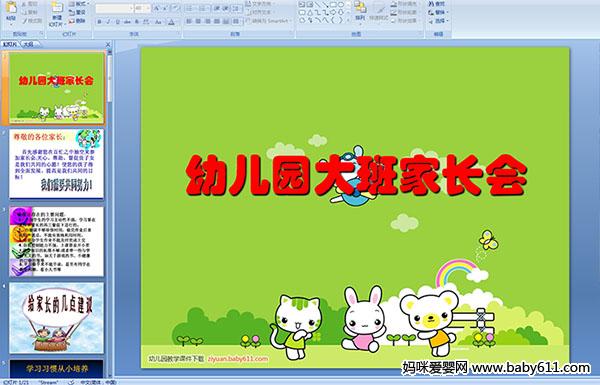Open the font name dropdown
The image size is (600, 385).
tap(115, 8)
